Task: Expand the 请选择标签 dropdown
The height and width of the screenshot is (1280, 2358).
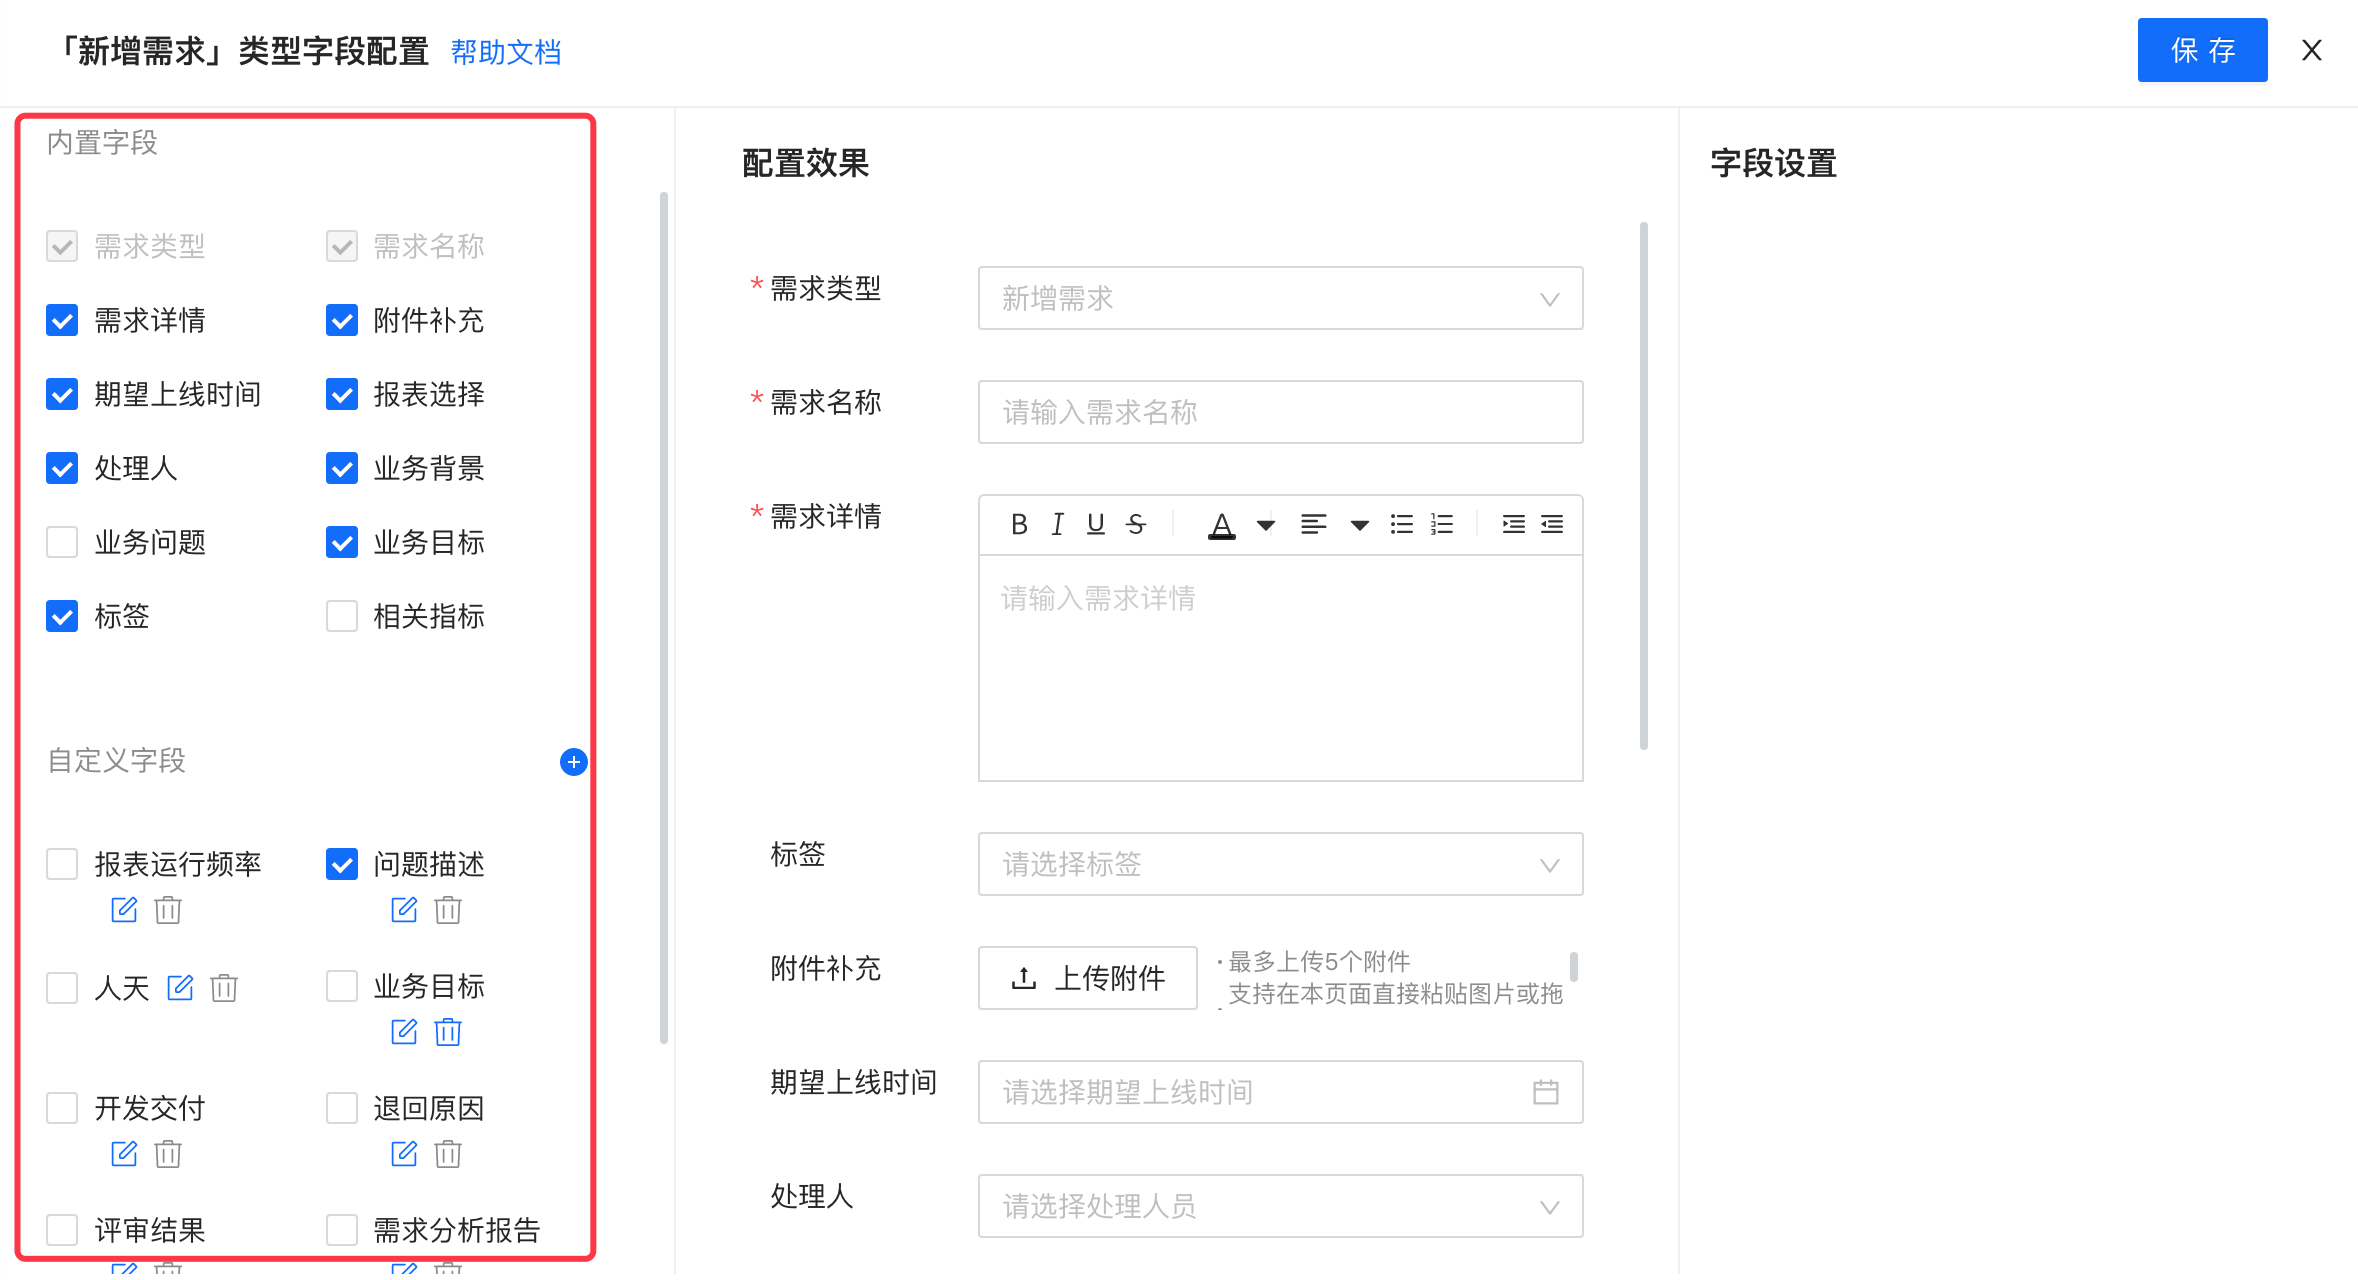Action: pyautogui.click(x=1280, y=864)
